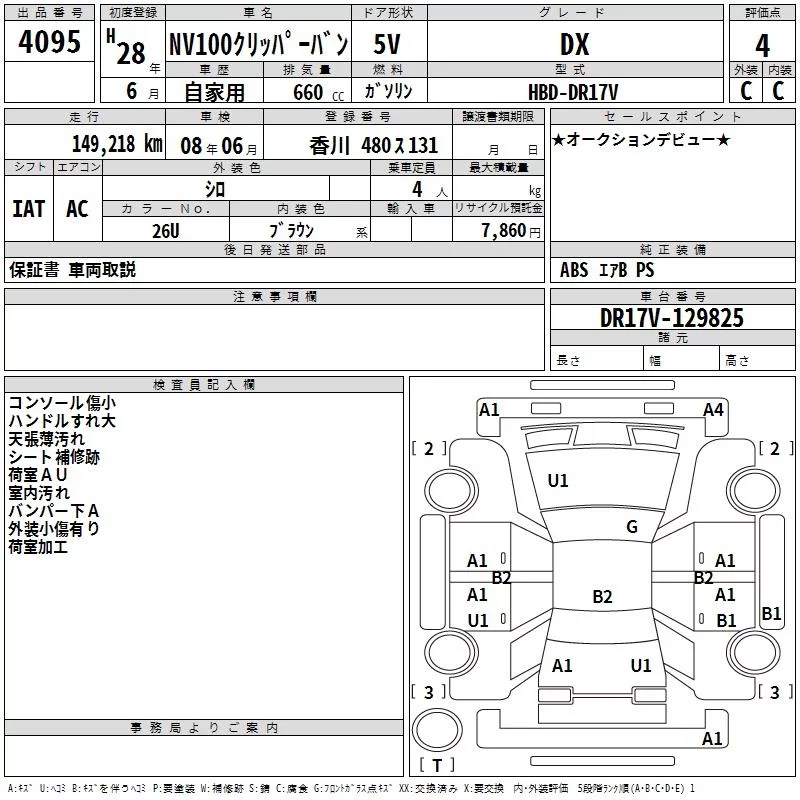Select the [T] spare tire label
800x800 pixels.
[436, 766]
